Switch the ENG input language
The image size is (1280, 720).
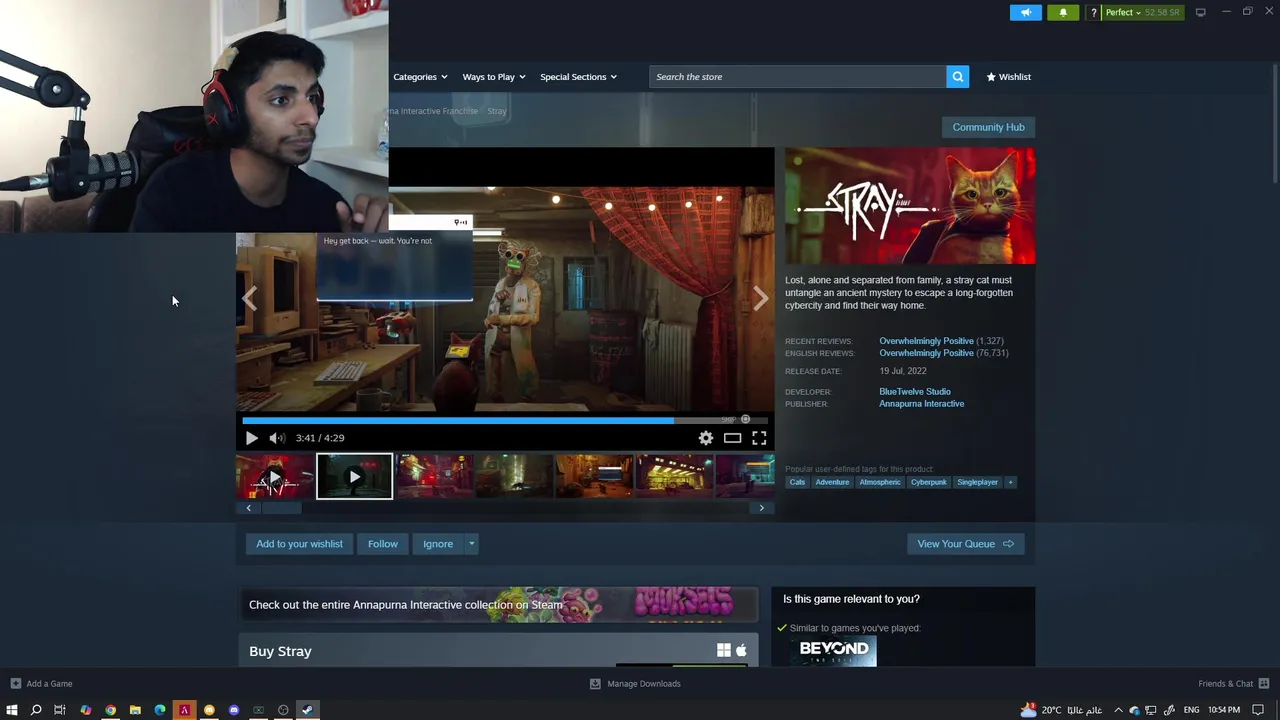point(1191,710)
